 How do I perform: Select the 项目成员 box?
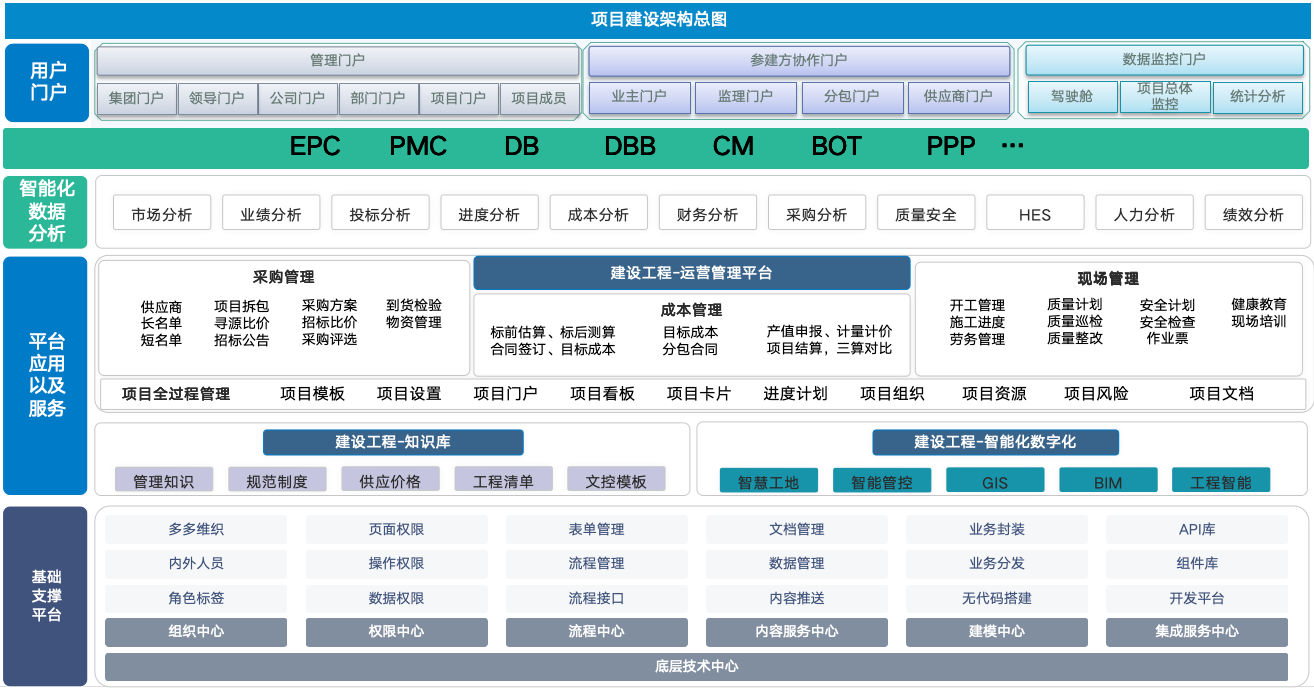(539, 98)
